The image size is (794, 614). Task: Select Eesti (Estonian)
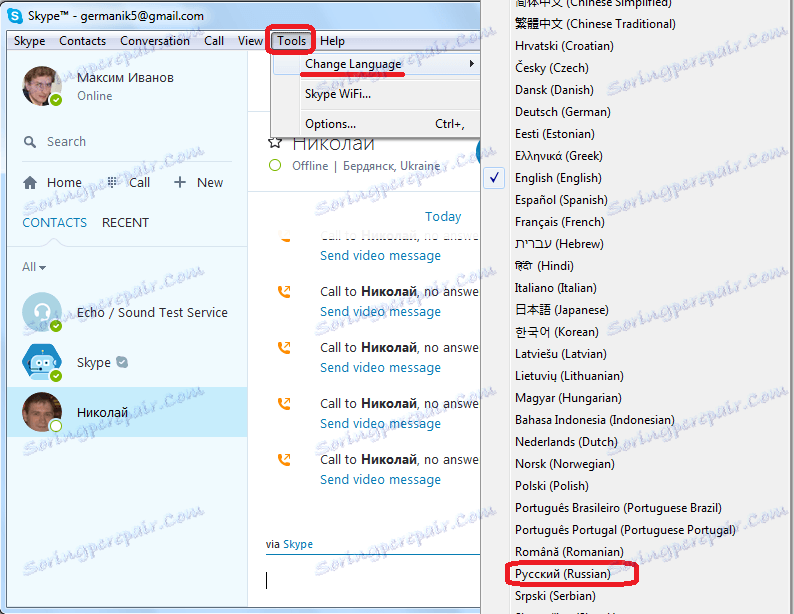pyautogui.click(x=554, y=134)
